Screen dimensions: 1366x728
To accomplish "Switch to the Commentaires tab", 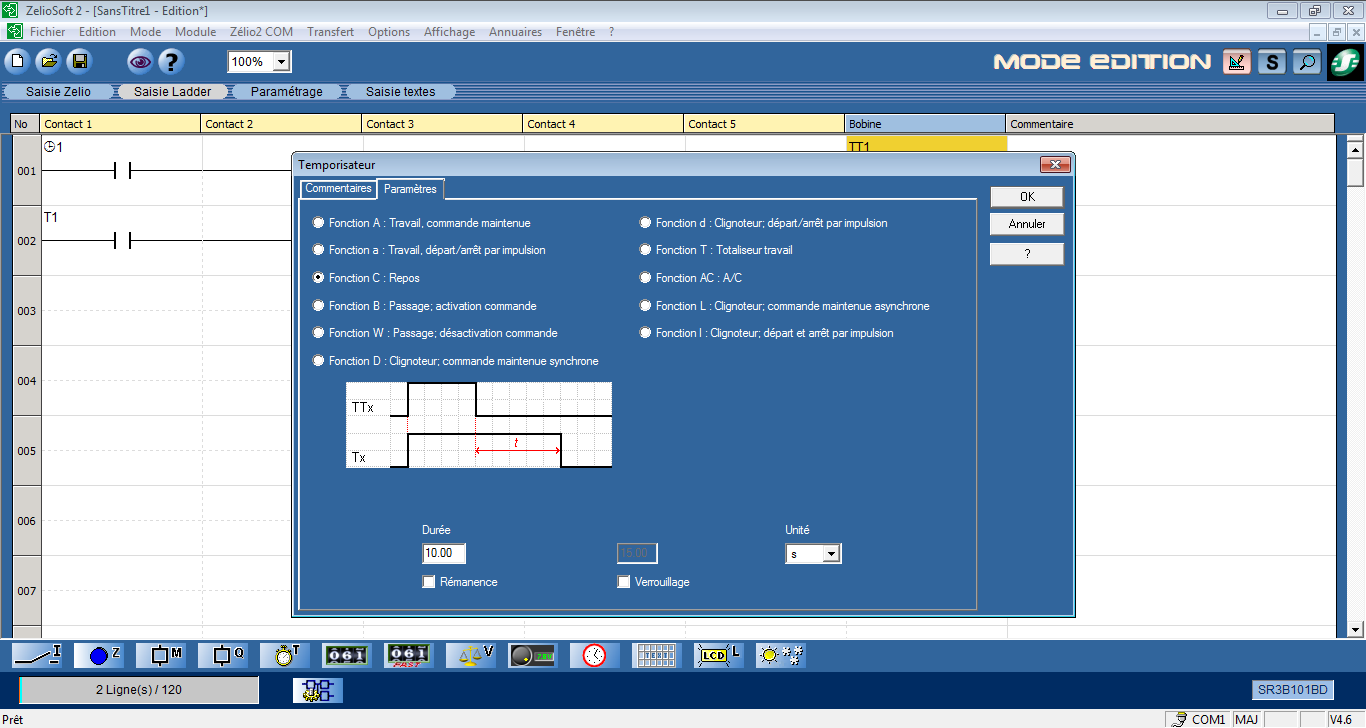I will (338, 188).
